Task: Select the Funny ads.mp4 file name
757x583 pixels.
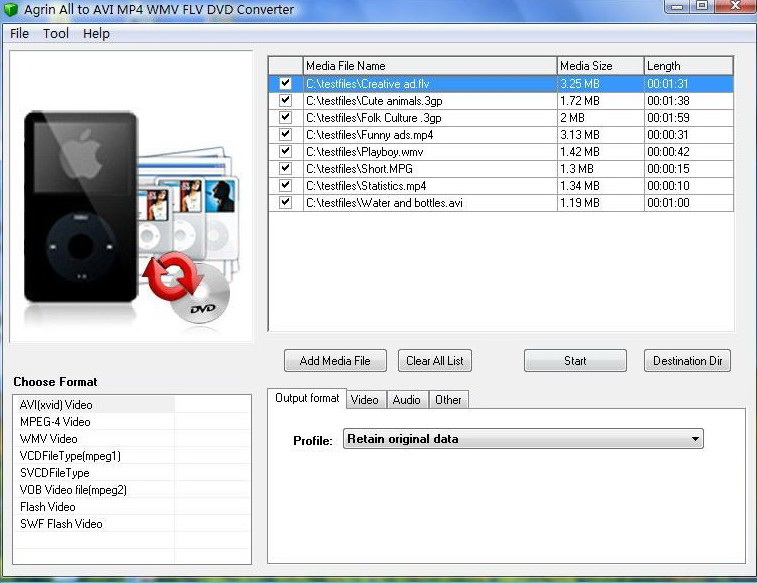Action: [x=369, y=135]
